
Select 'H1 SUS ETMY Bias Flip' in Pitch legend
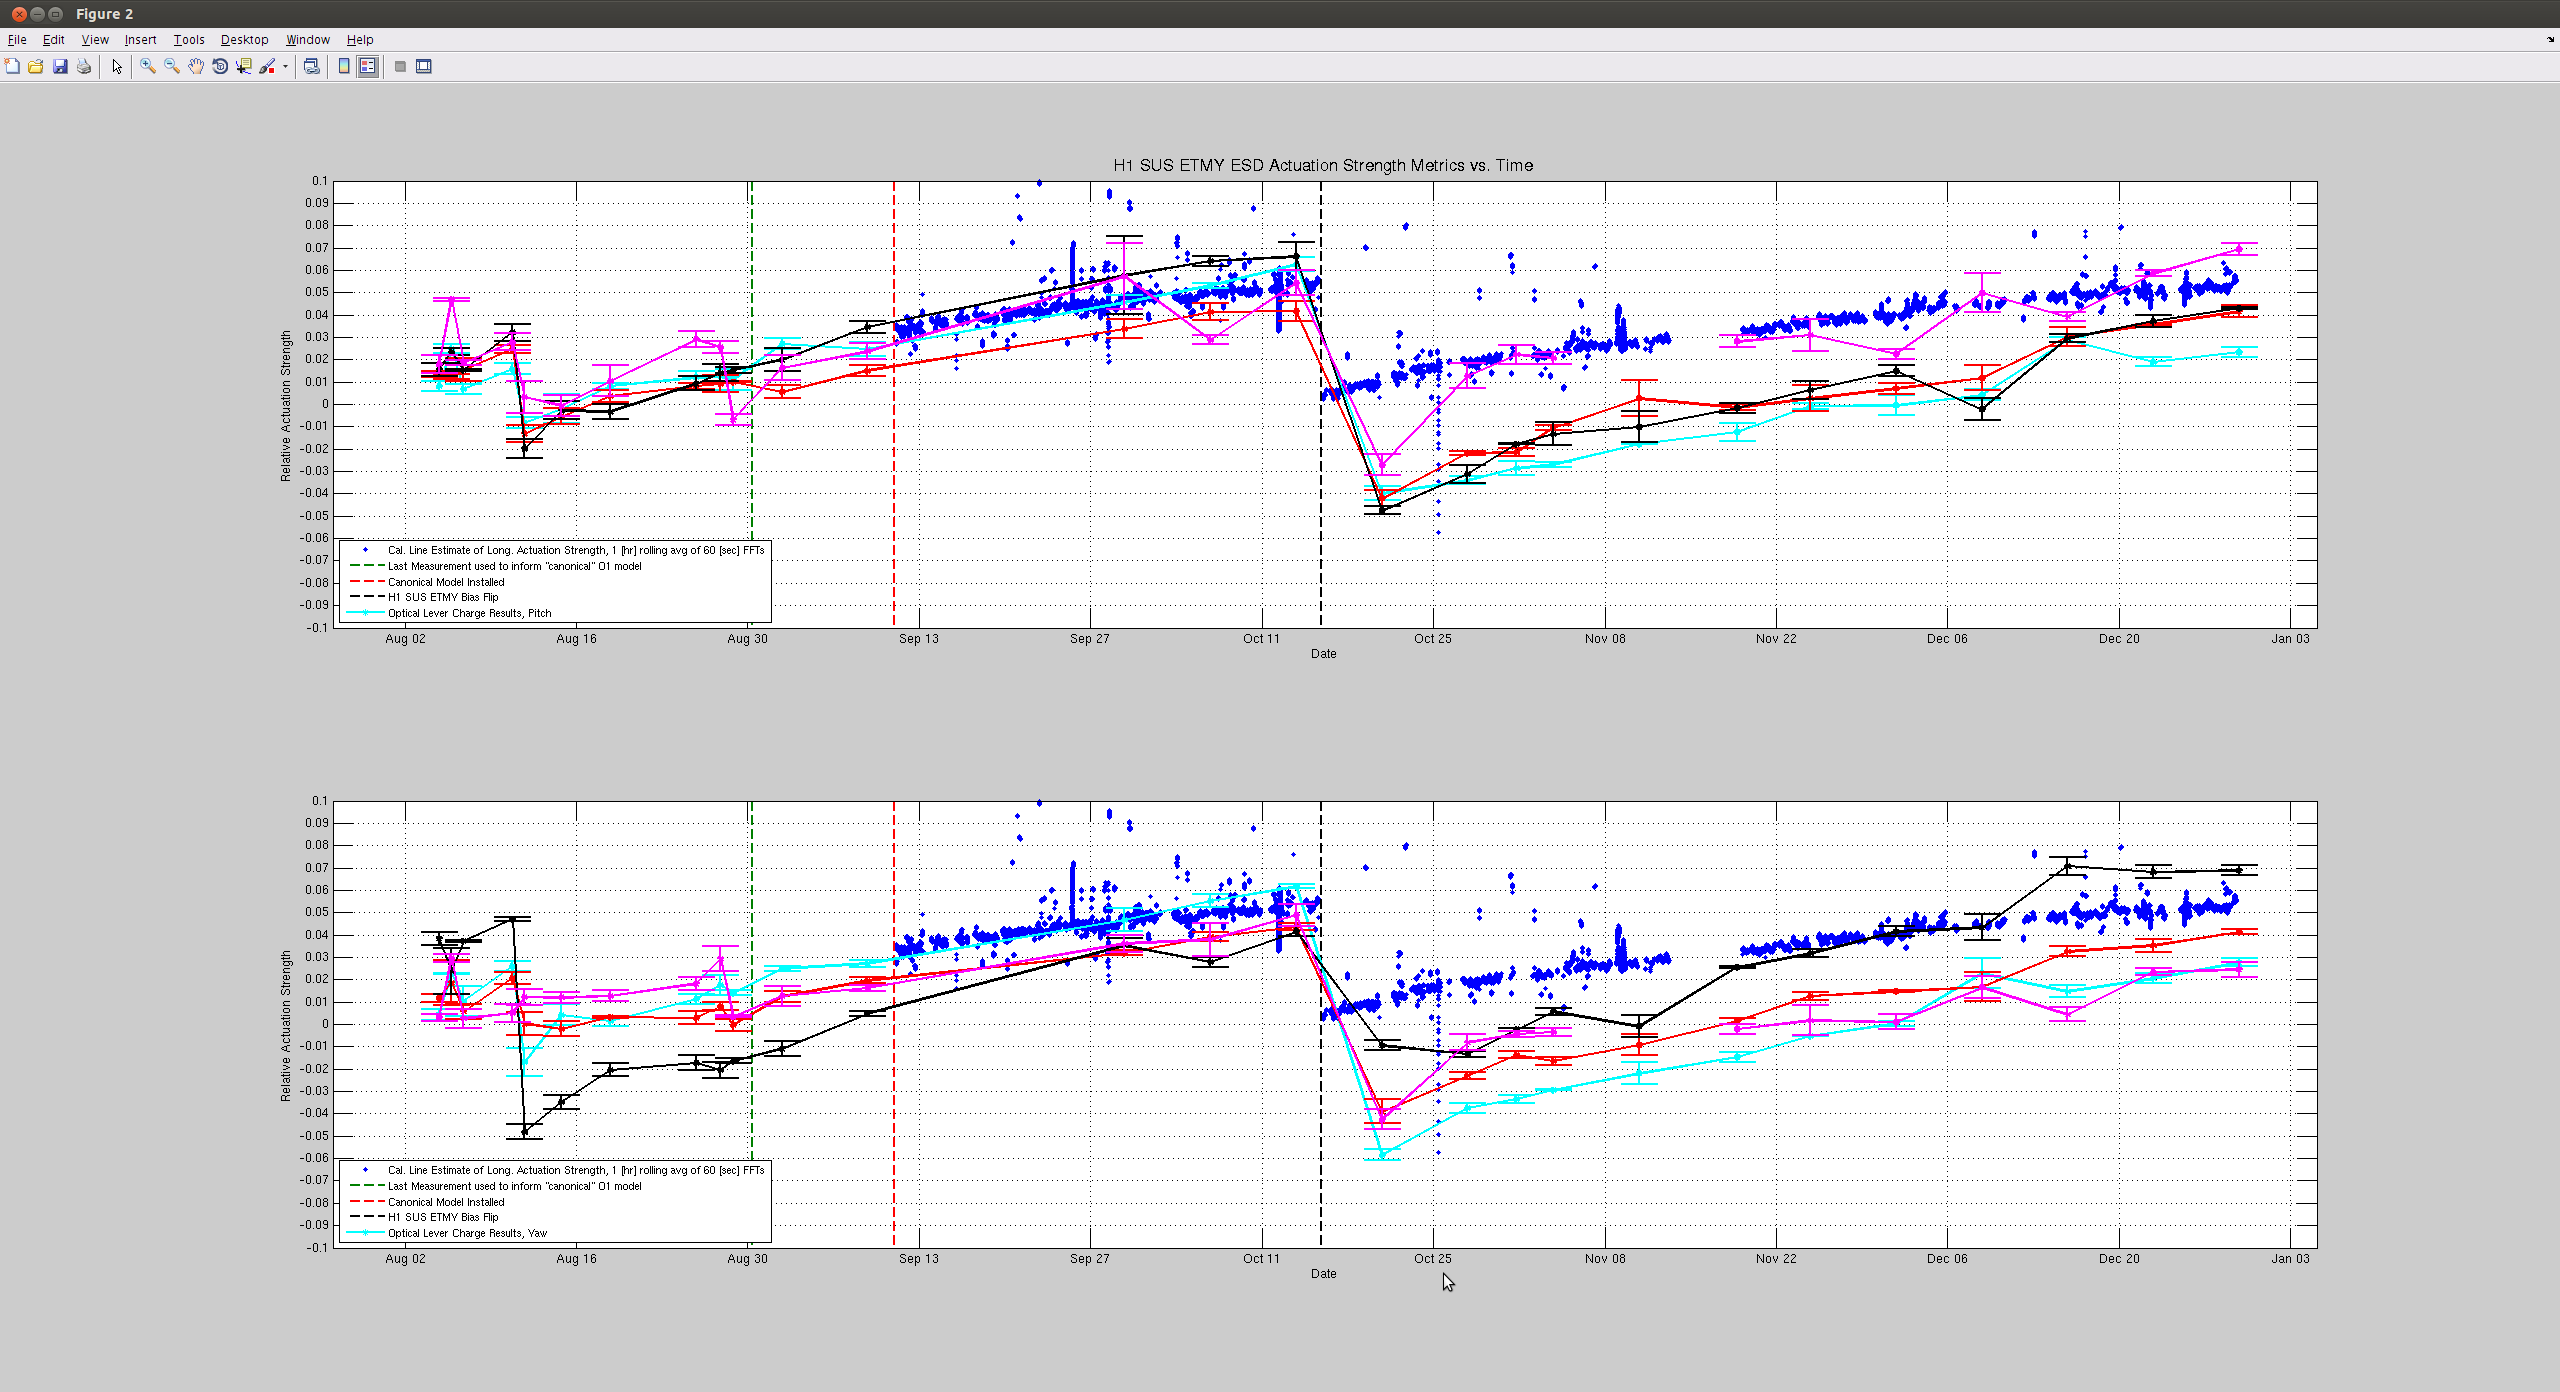pos(442,597)
